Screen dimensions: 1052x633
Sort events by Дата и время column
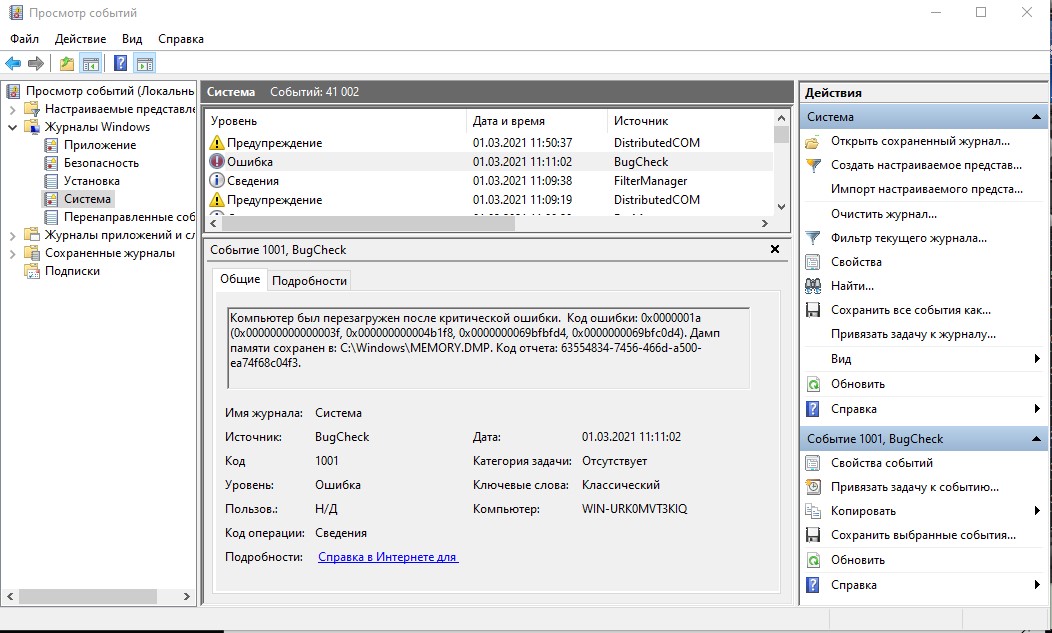tap(536, 121)
